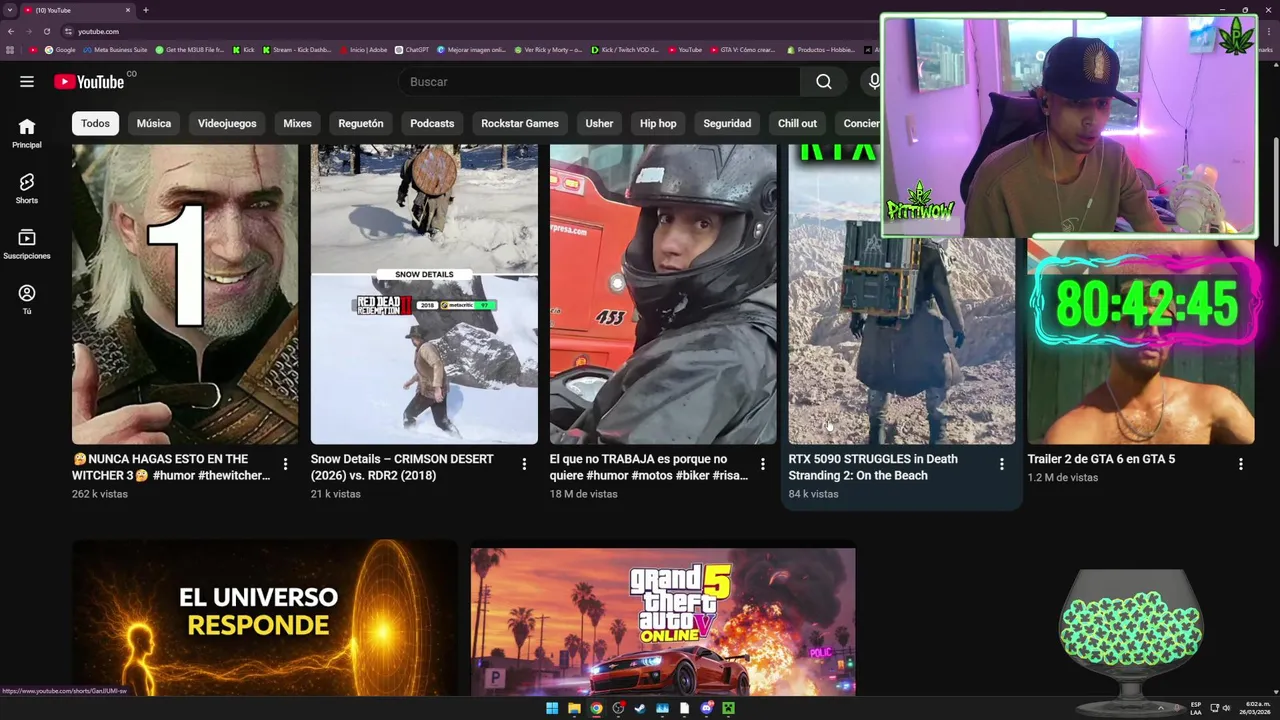Viewport: 1280px width, 720px height.
Task: Click the magnifier search button
Action: click(823, 82)
